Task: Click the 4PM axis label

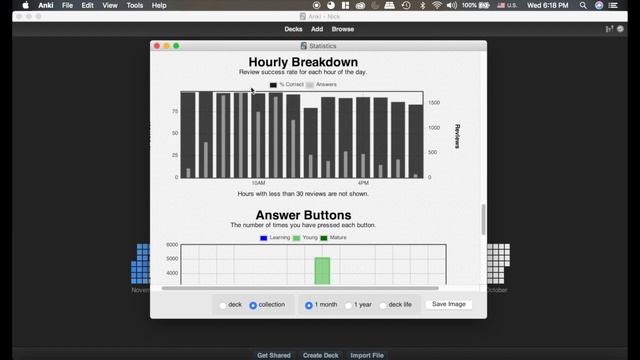Action: [363, 183]
